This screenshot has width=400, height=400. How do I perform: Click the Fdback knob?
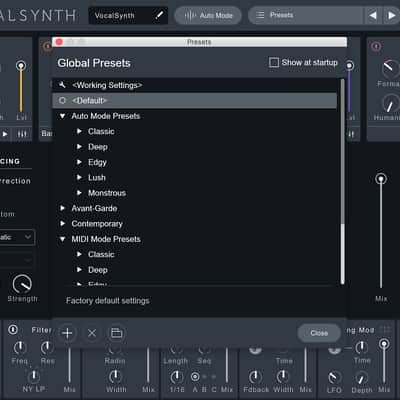pyautogui.click(x=255, y=377)
